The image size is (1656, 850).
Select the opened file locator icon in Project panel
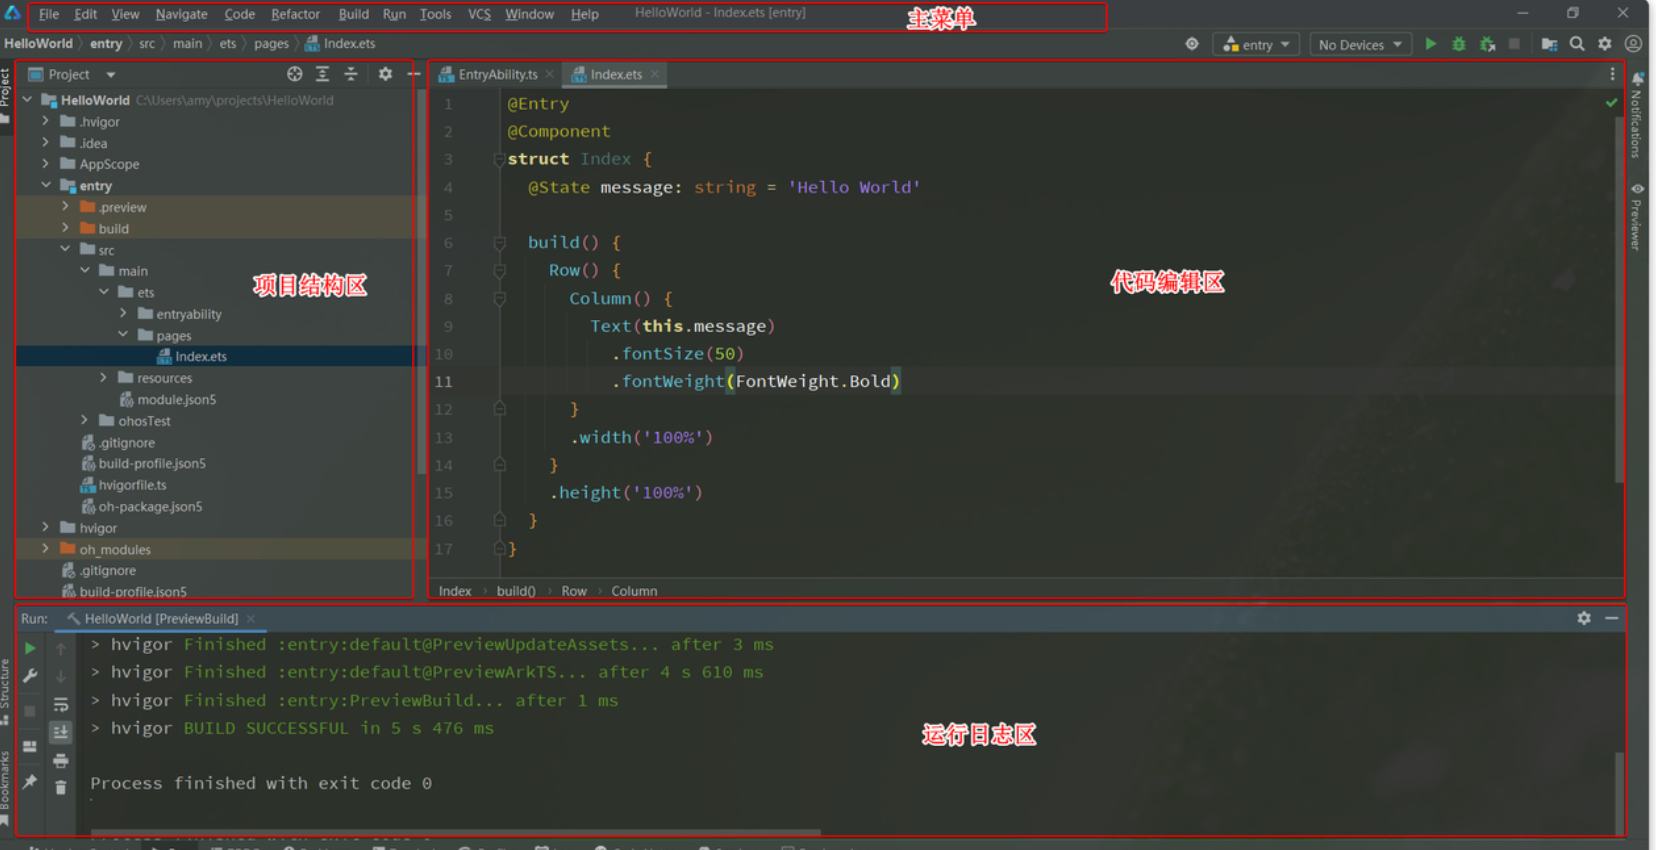pyautogui.click(x=294, y=74)
